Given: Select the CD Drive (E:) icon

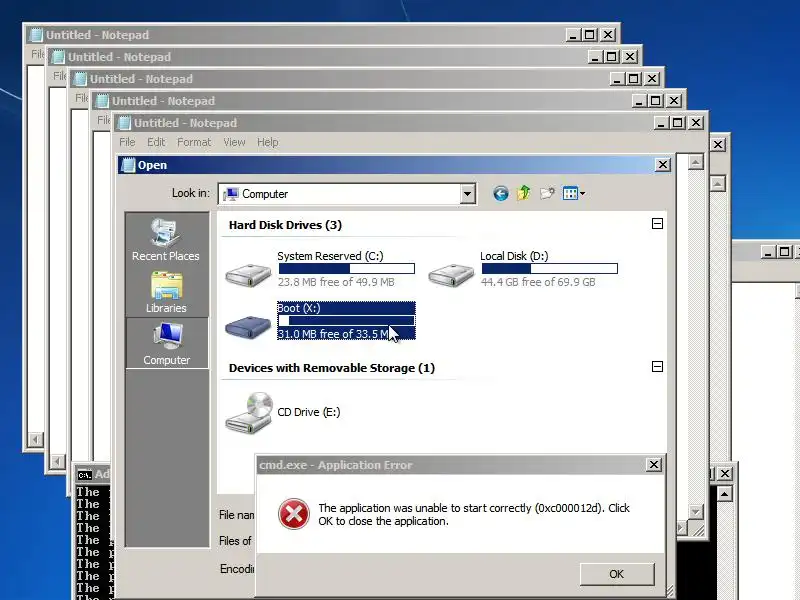Looking at the screenshot, I should pyautogui.click(x=249, y=413).
